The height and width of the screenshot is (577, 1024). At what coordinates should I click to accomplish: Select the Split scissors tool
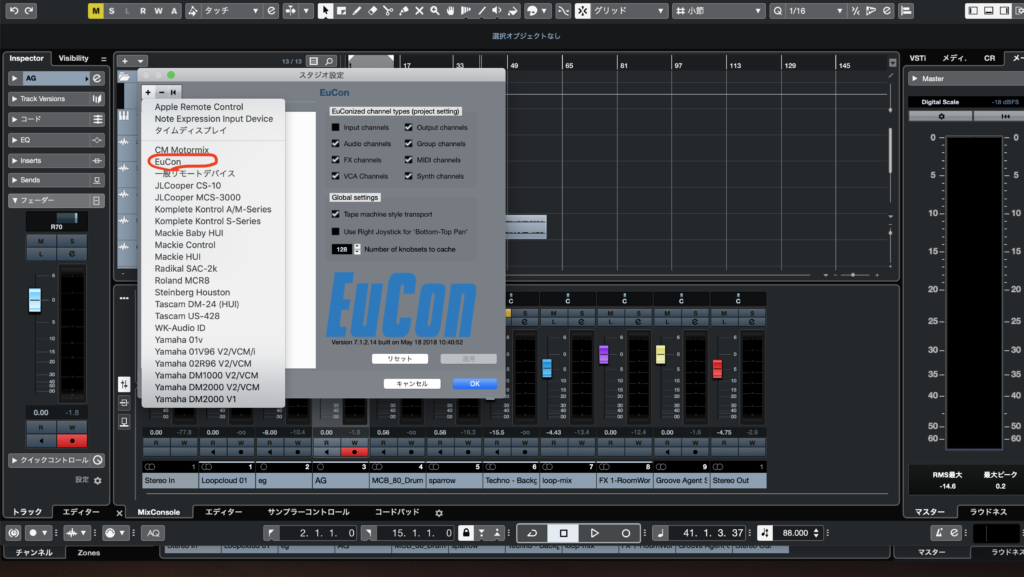(387, 10)
